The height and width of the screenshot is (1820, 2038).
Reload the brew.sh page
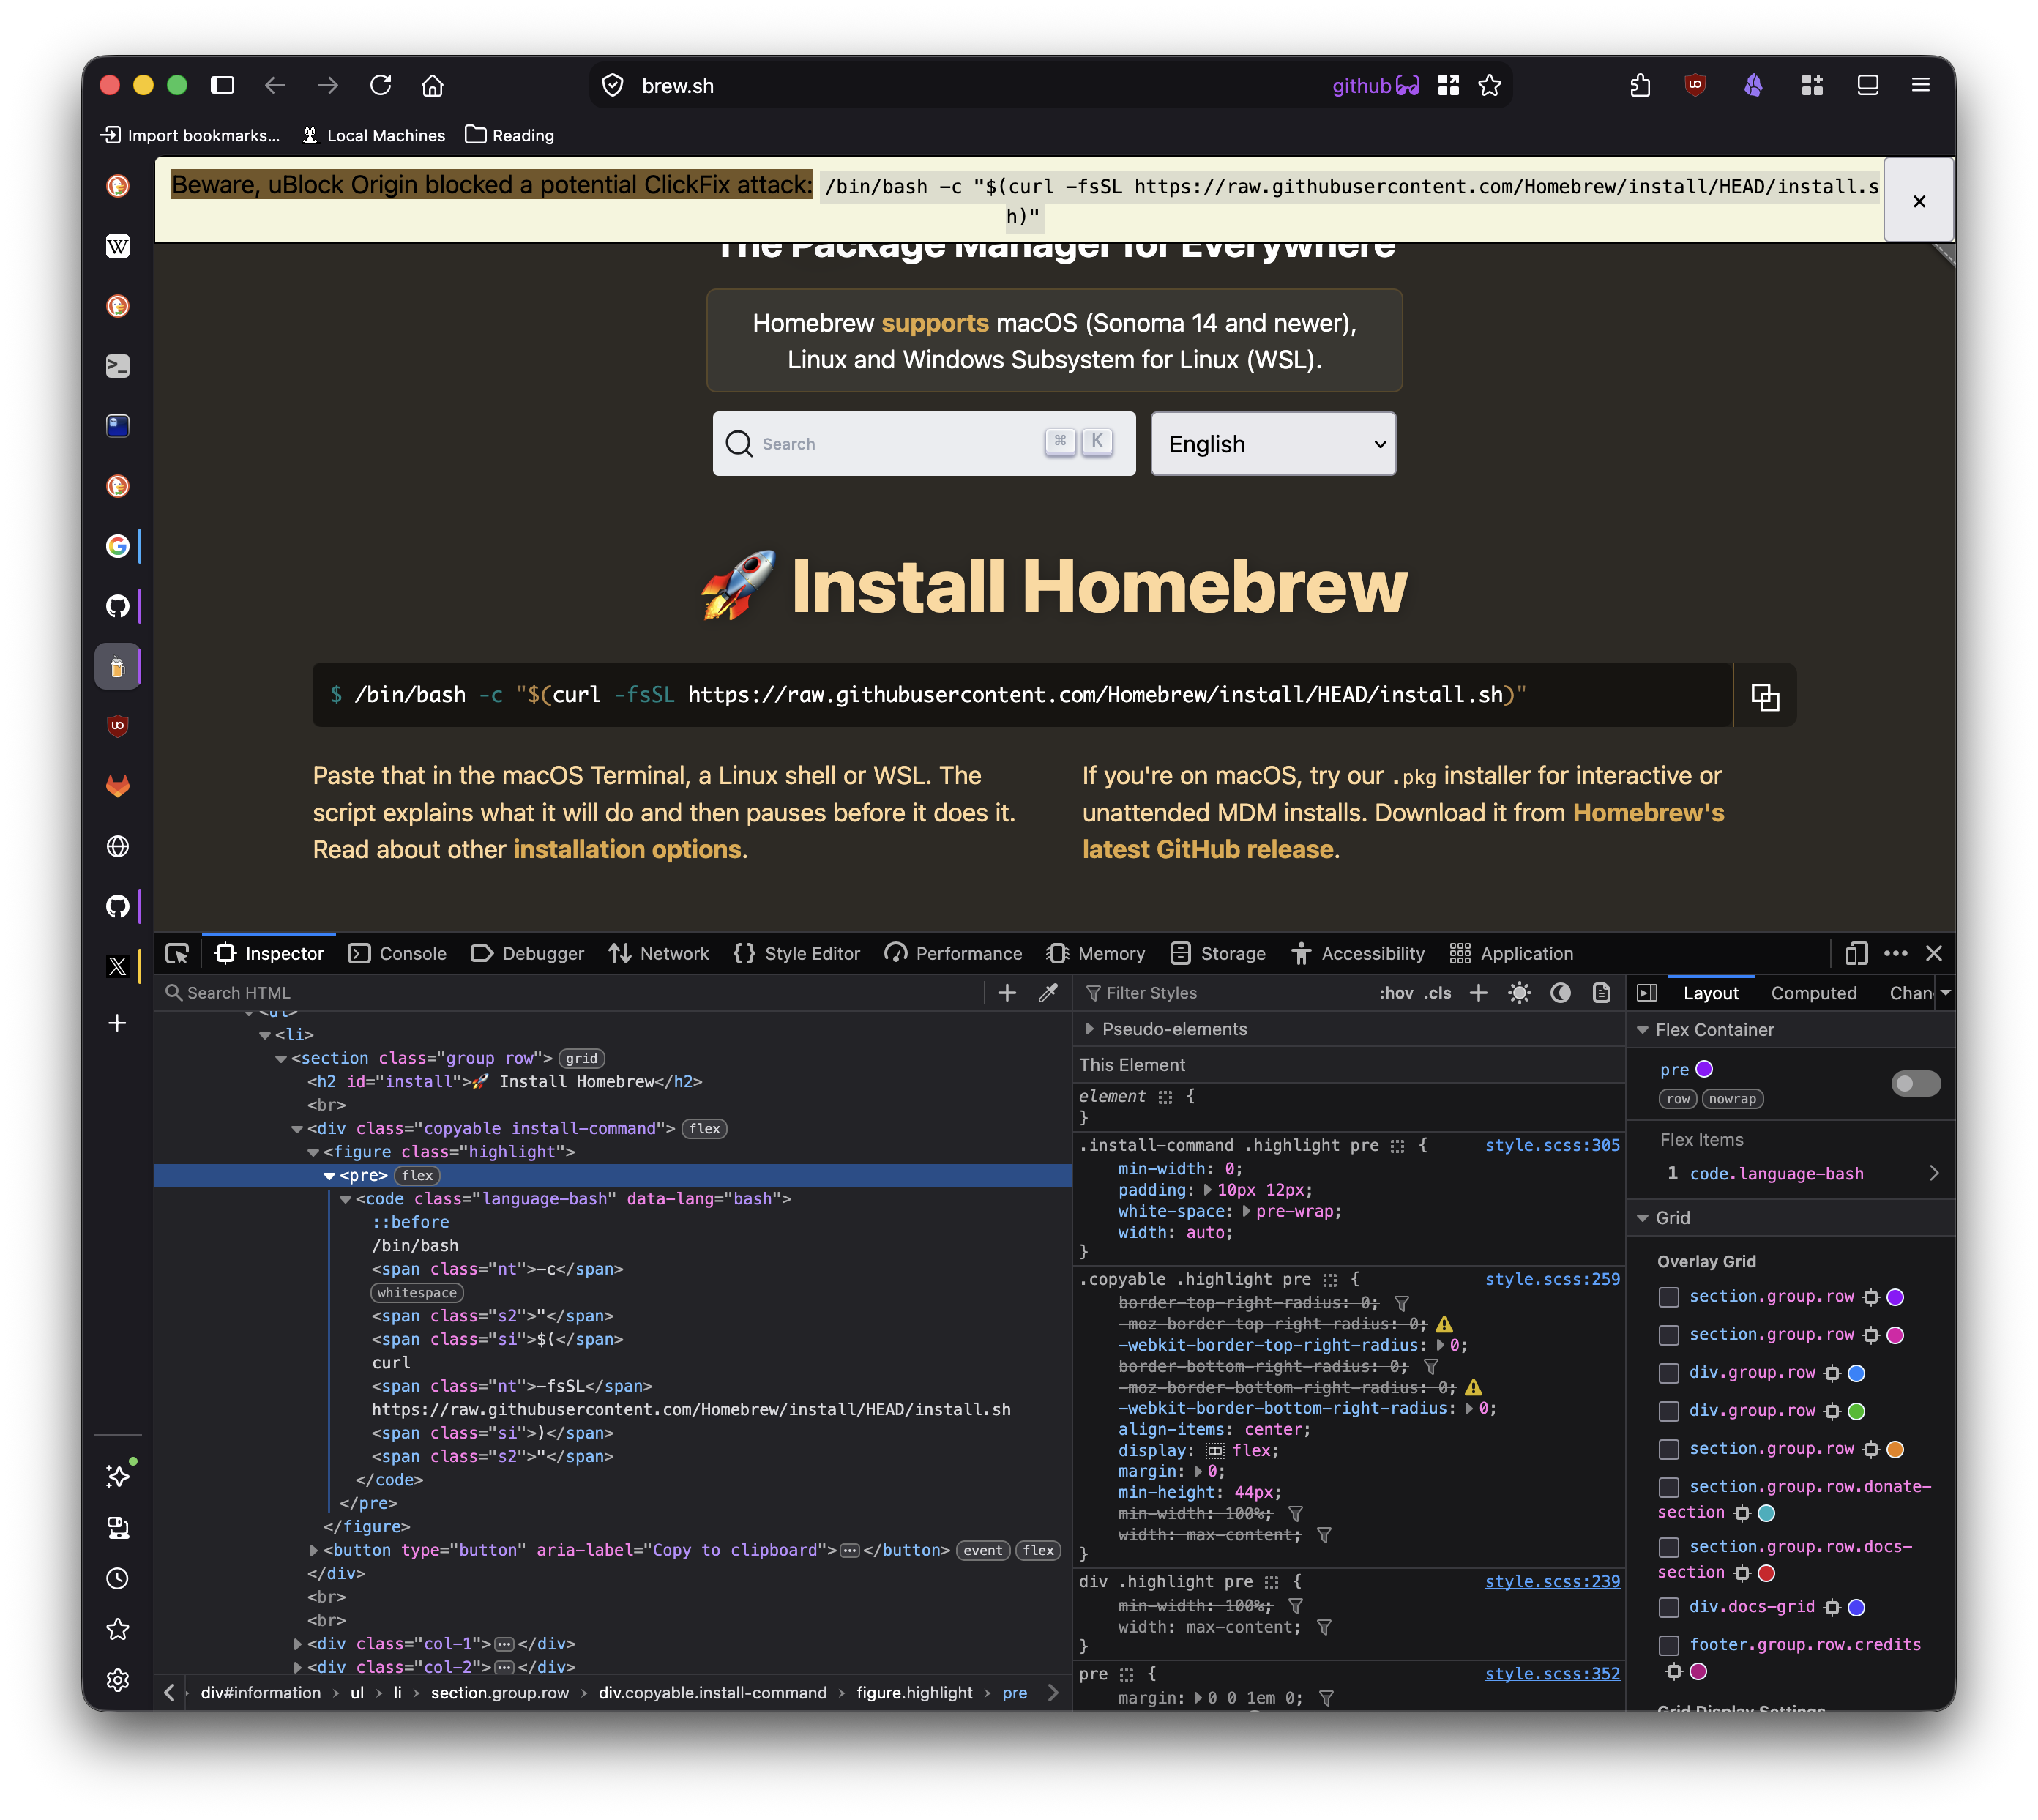(x=380, y=85)
